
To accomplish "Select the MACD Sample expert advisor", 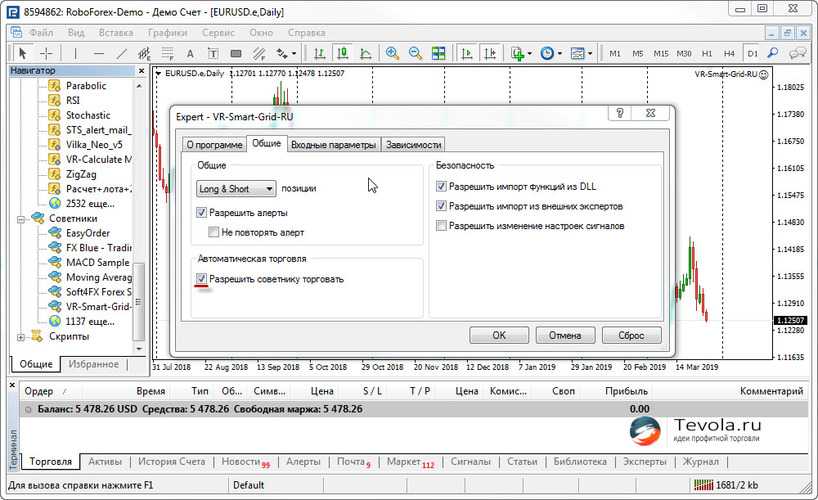I will 98,262.
